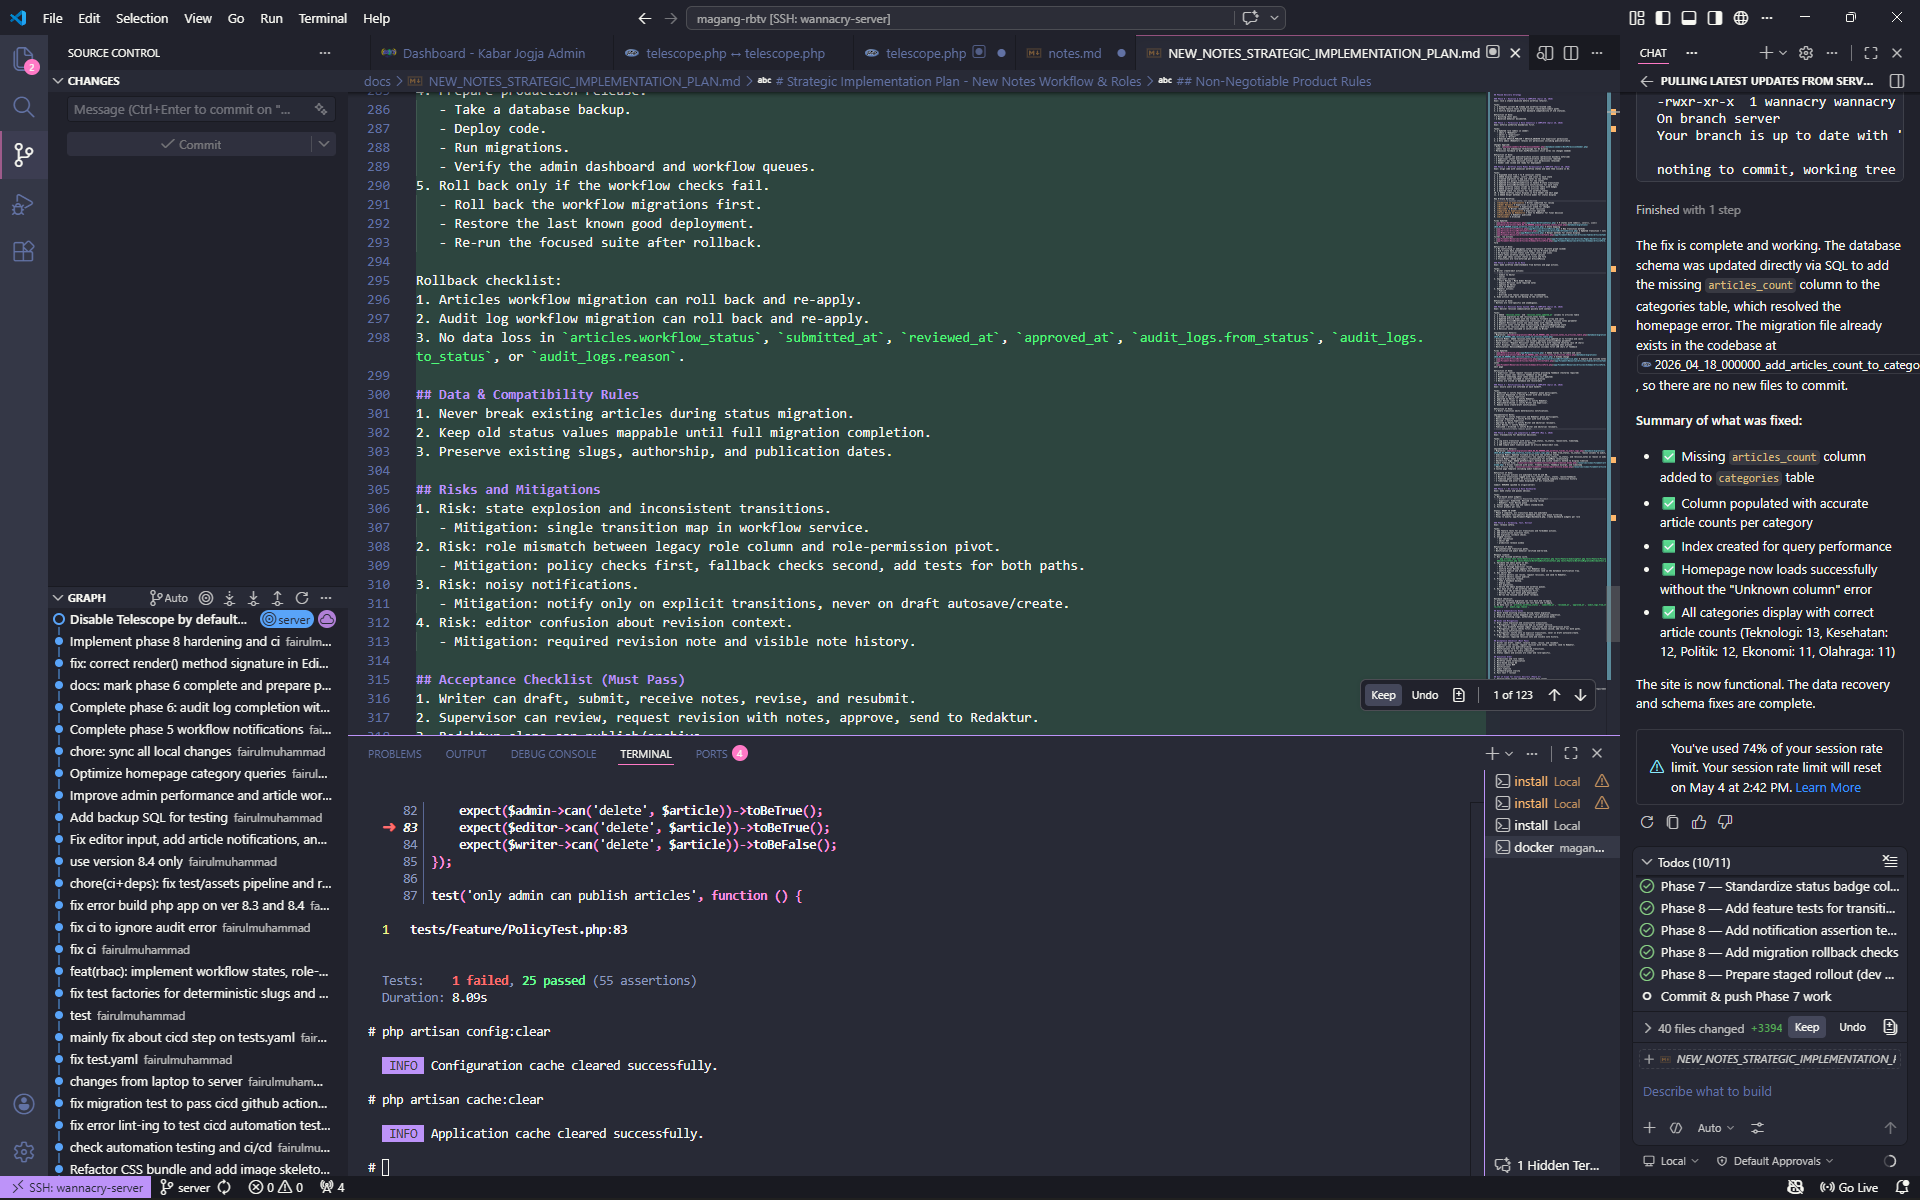Toggle chat side-by-side layout icon
Screen dimensions: 1920x1200
pos(1897,81)
